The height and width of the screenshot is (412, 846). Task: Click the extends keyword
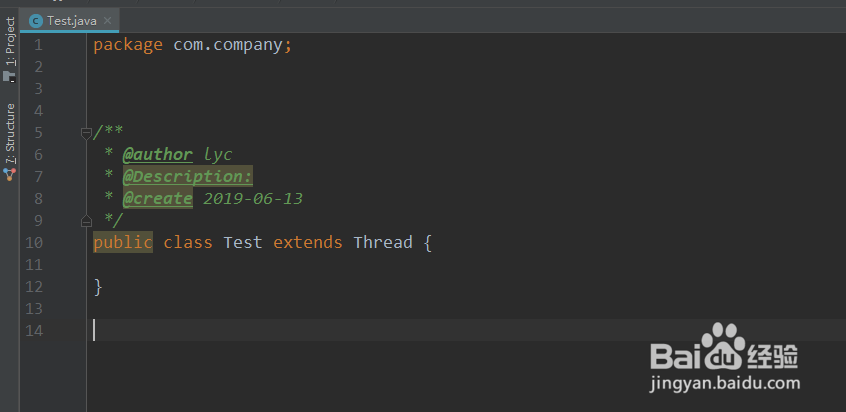click(x=308, y=242)
